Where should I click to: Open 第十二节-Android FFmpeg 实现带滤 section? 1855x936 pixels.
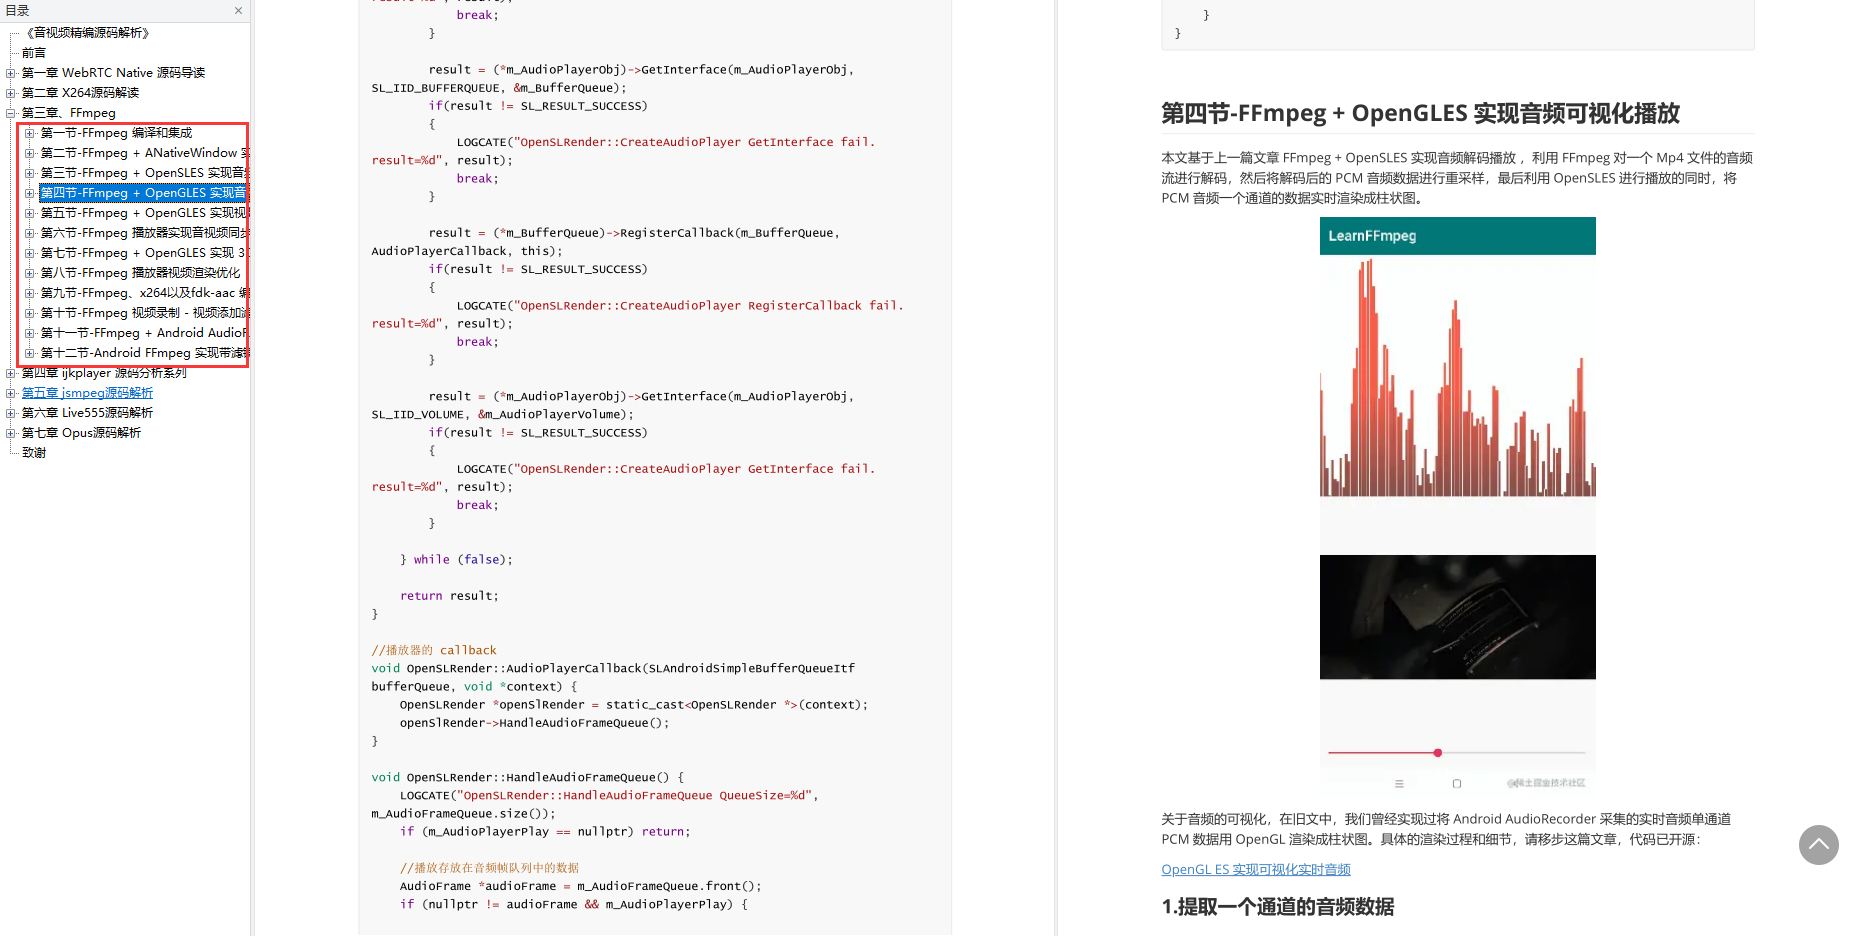144,353
